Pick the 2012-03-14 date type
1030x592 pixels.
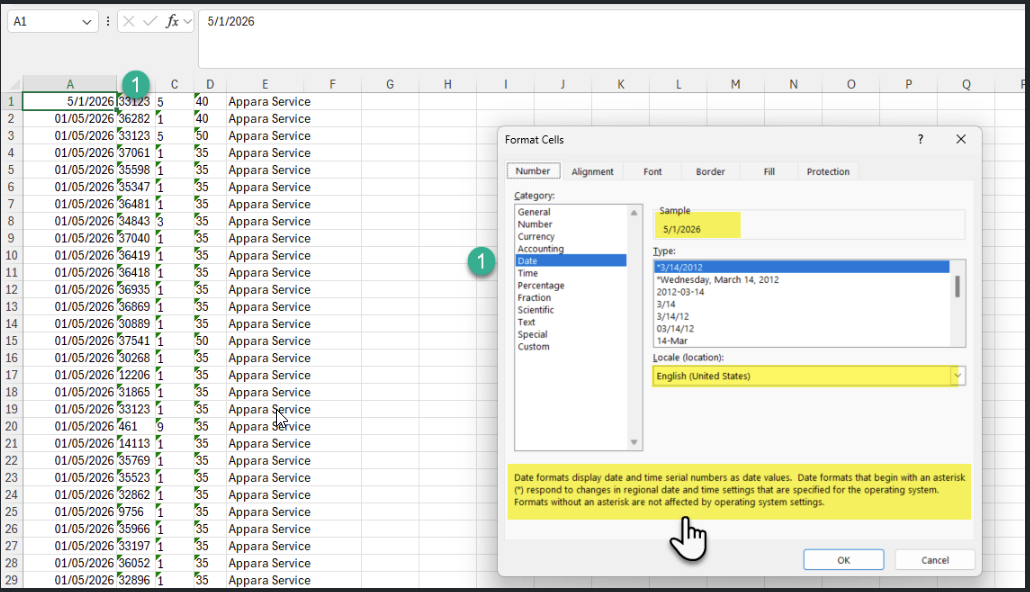802,292
